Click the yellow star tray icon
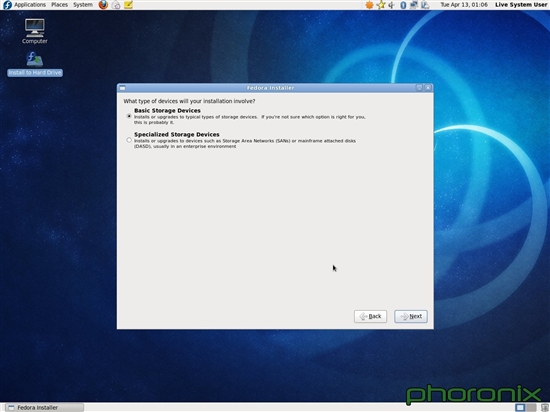 pos(381,5)
